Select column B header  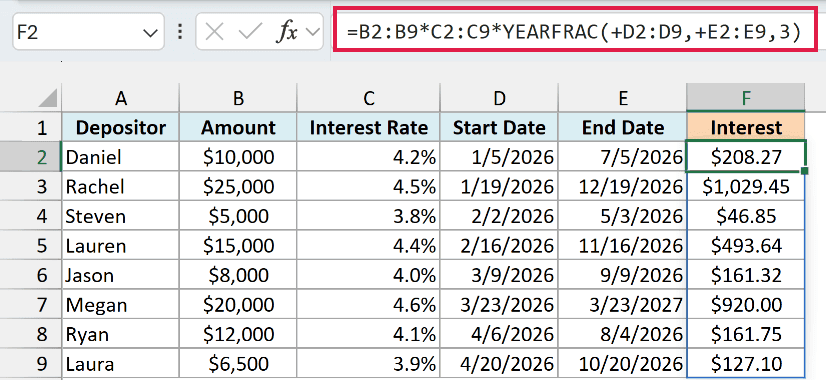238,98
